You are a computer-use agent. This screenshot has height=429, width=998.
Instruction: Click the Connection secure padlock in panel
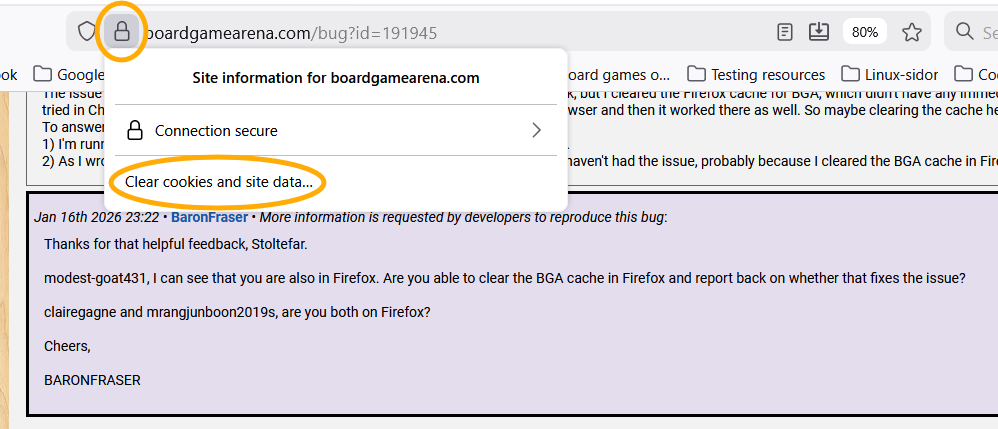click(x=136, y=130)
